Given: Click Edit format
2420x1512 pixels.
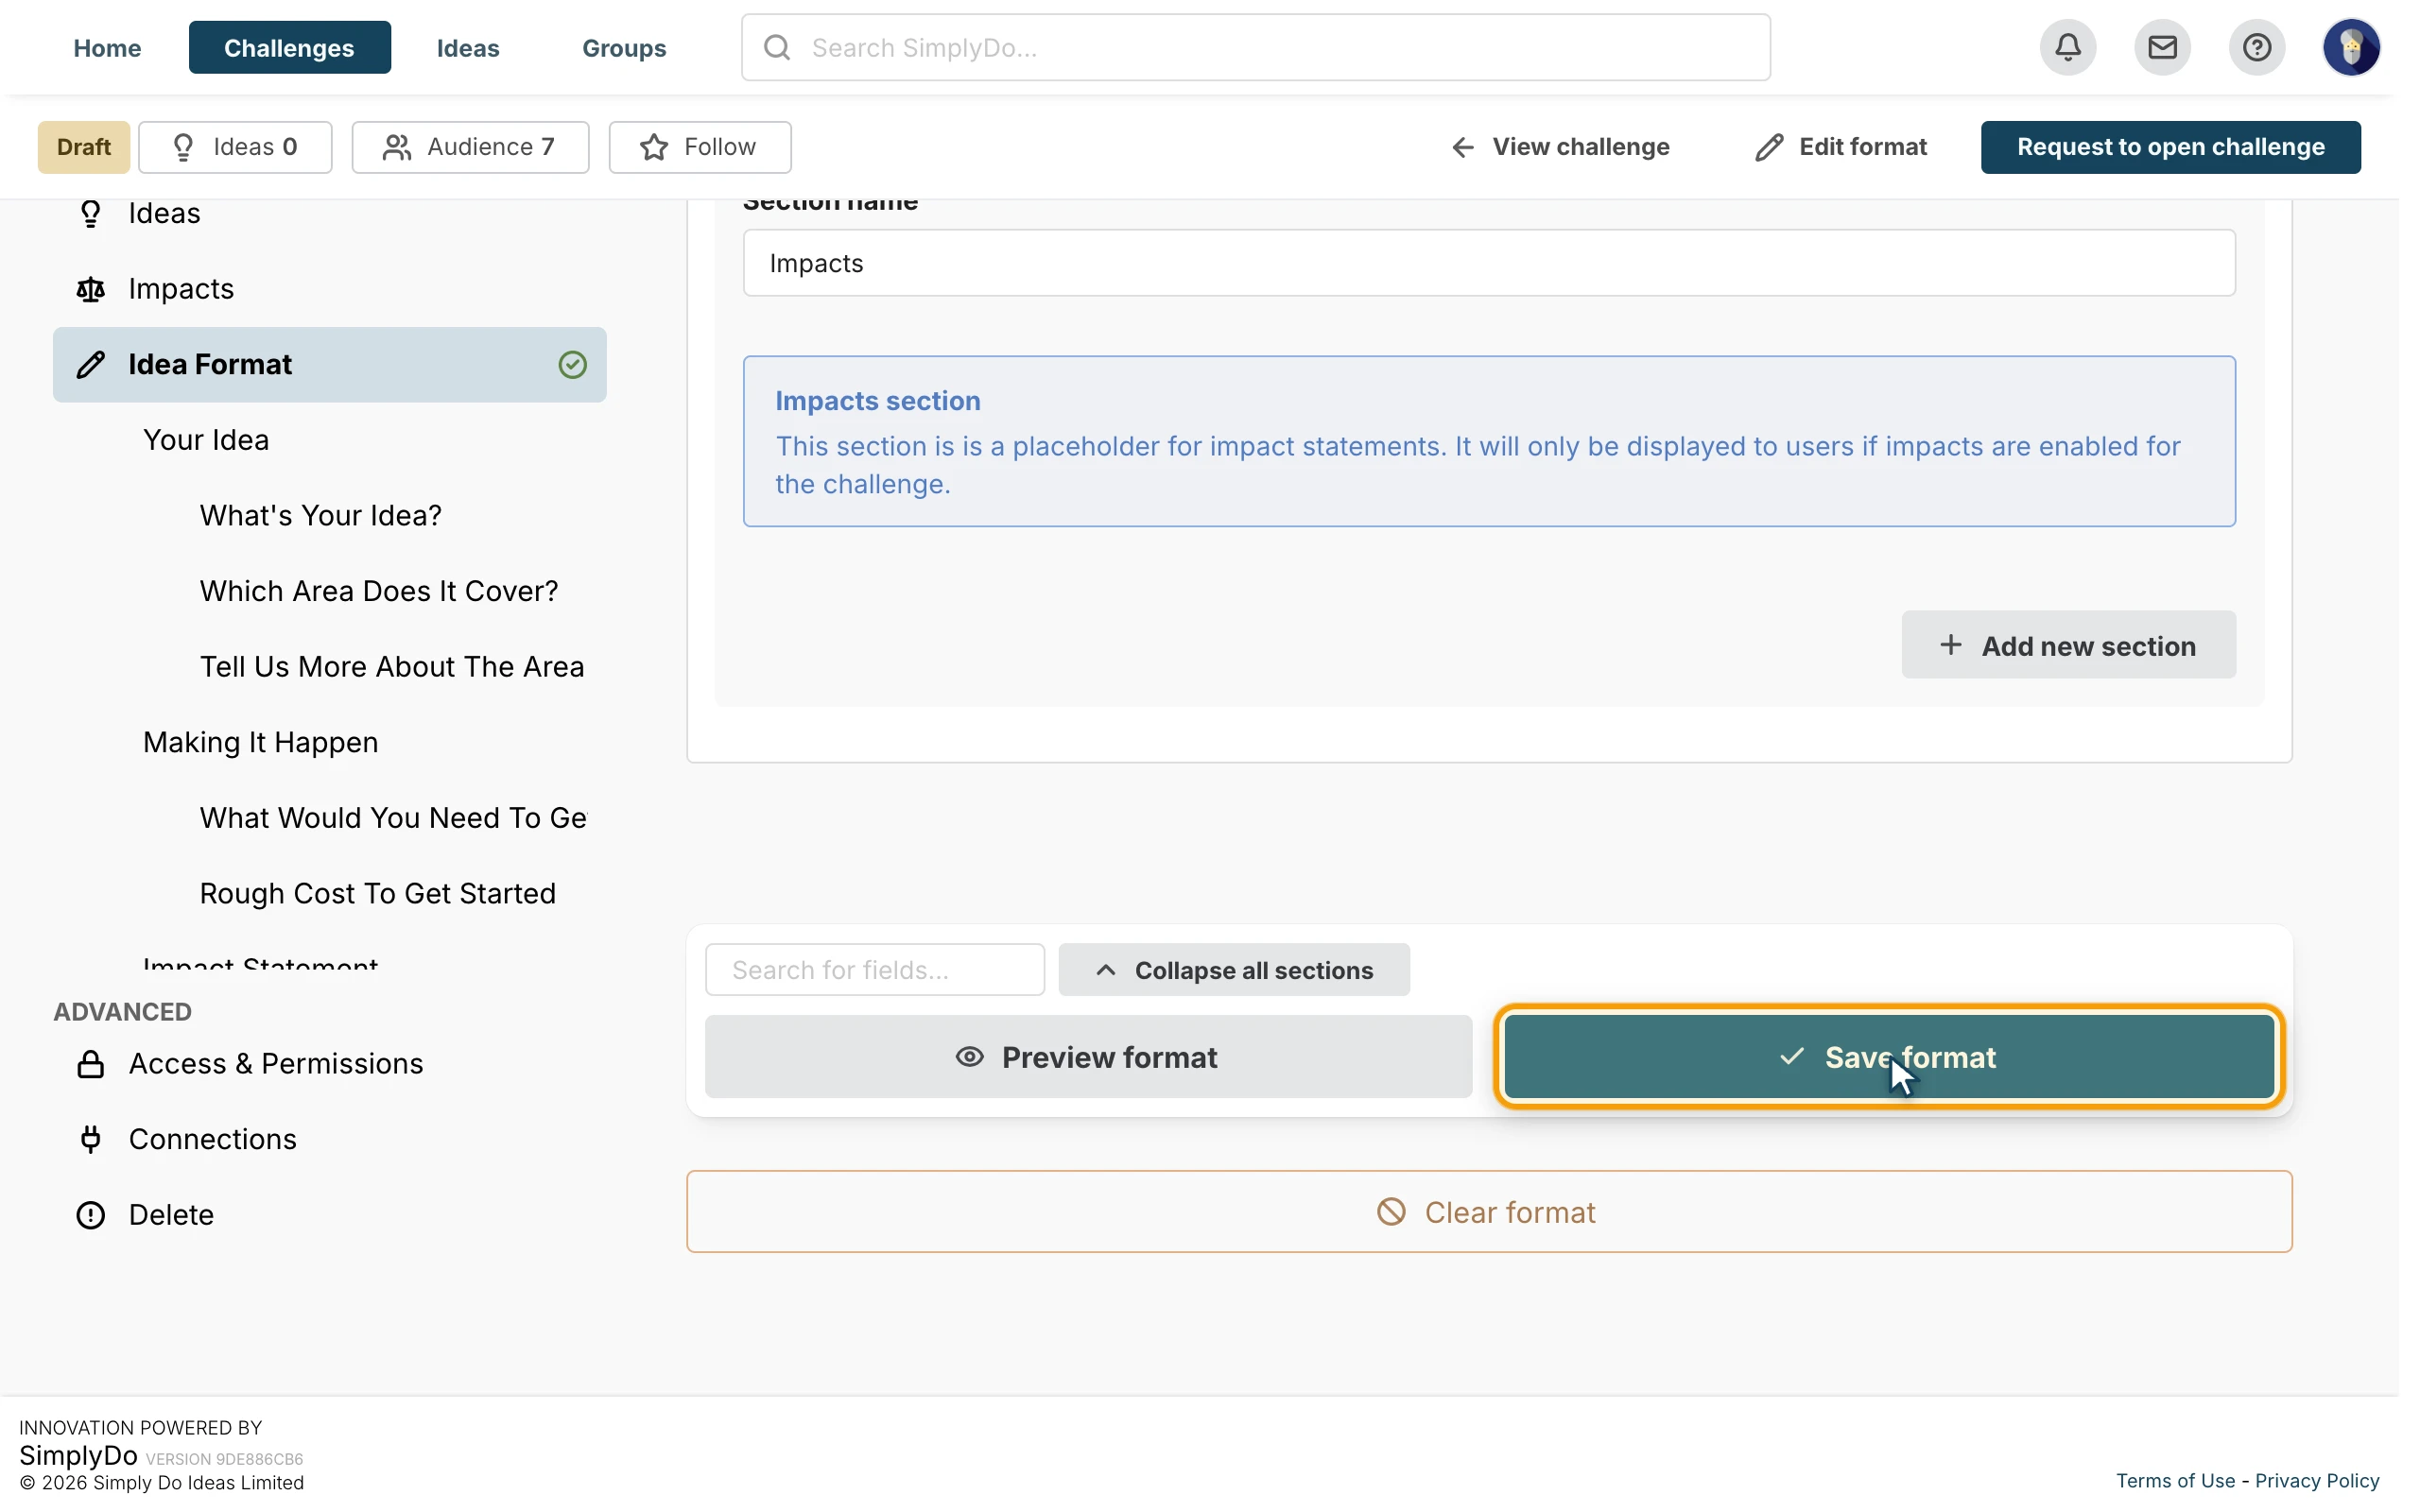Looking at the screenshot, I should point(1841,147).
